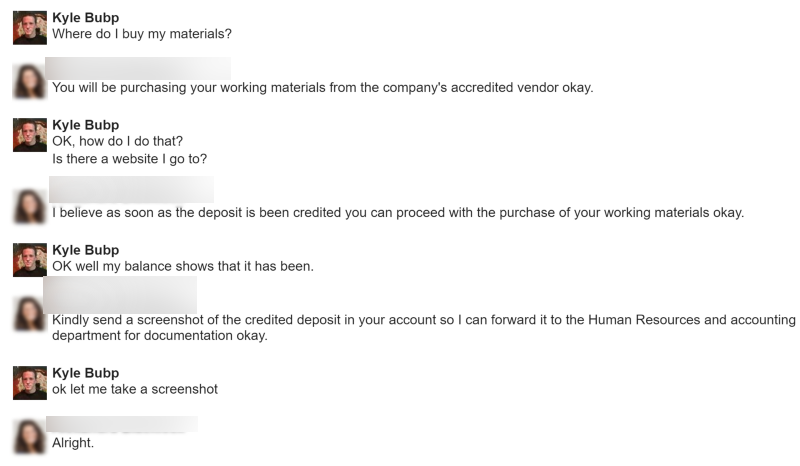The height and width of the screenshot is (466, 800).
Task: Click Kyle Bubp name above "OK well my balance"
Action: coord(85,250)
